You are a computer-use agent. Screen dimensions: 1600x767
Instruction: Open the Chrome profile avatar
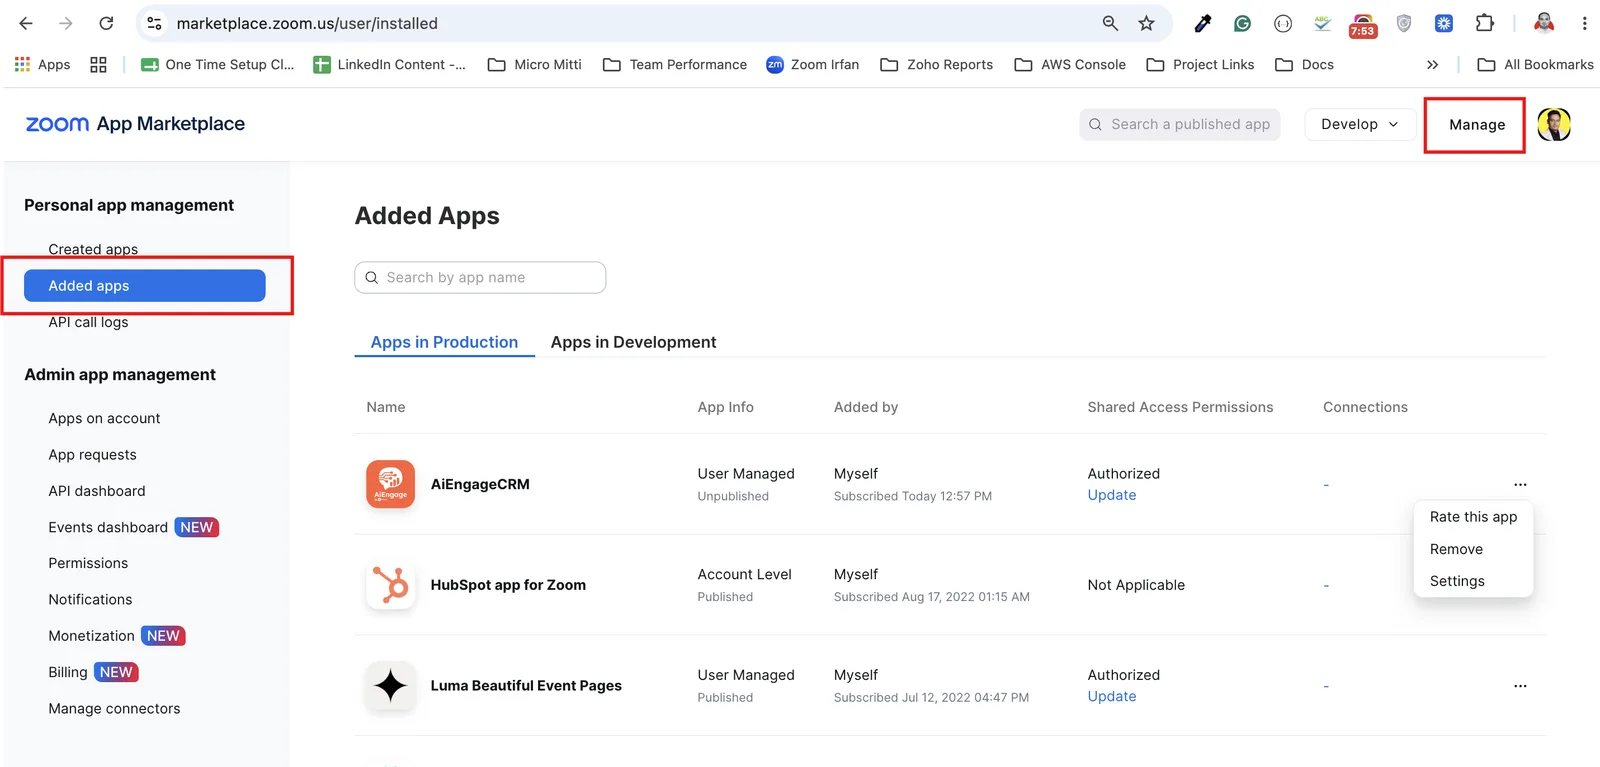click(x=1544, y=23)
